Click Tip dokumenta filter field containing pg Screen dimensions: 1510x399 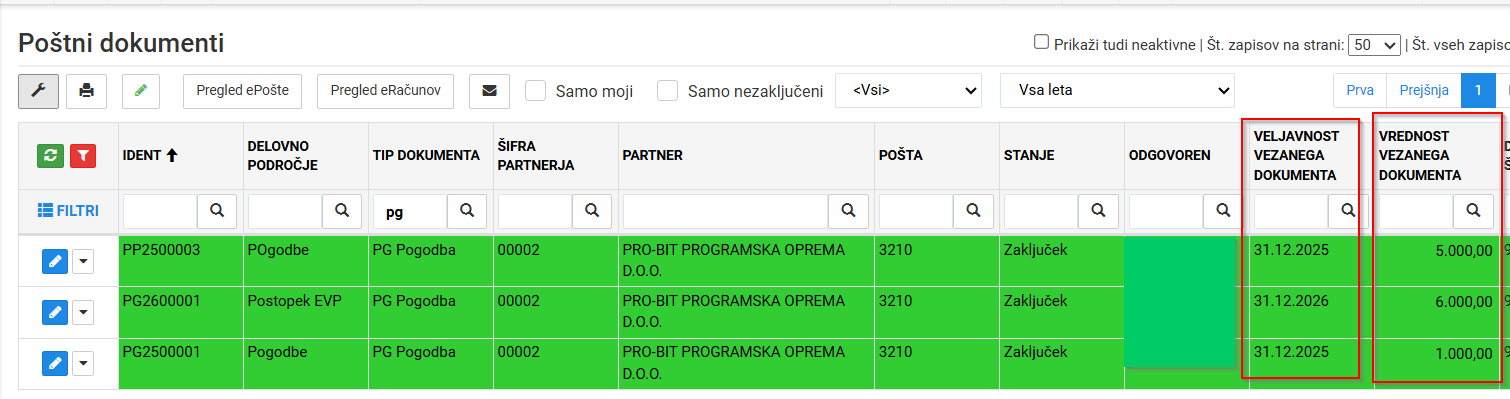[410, 210]
